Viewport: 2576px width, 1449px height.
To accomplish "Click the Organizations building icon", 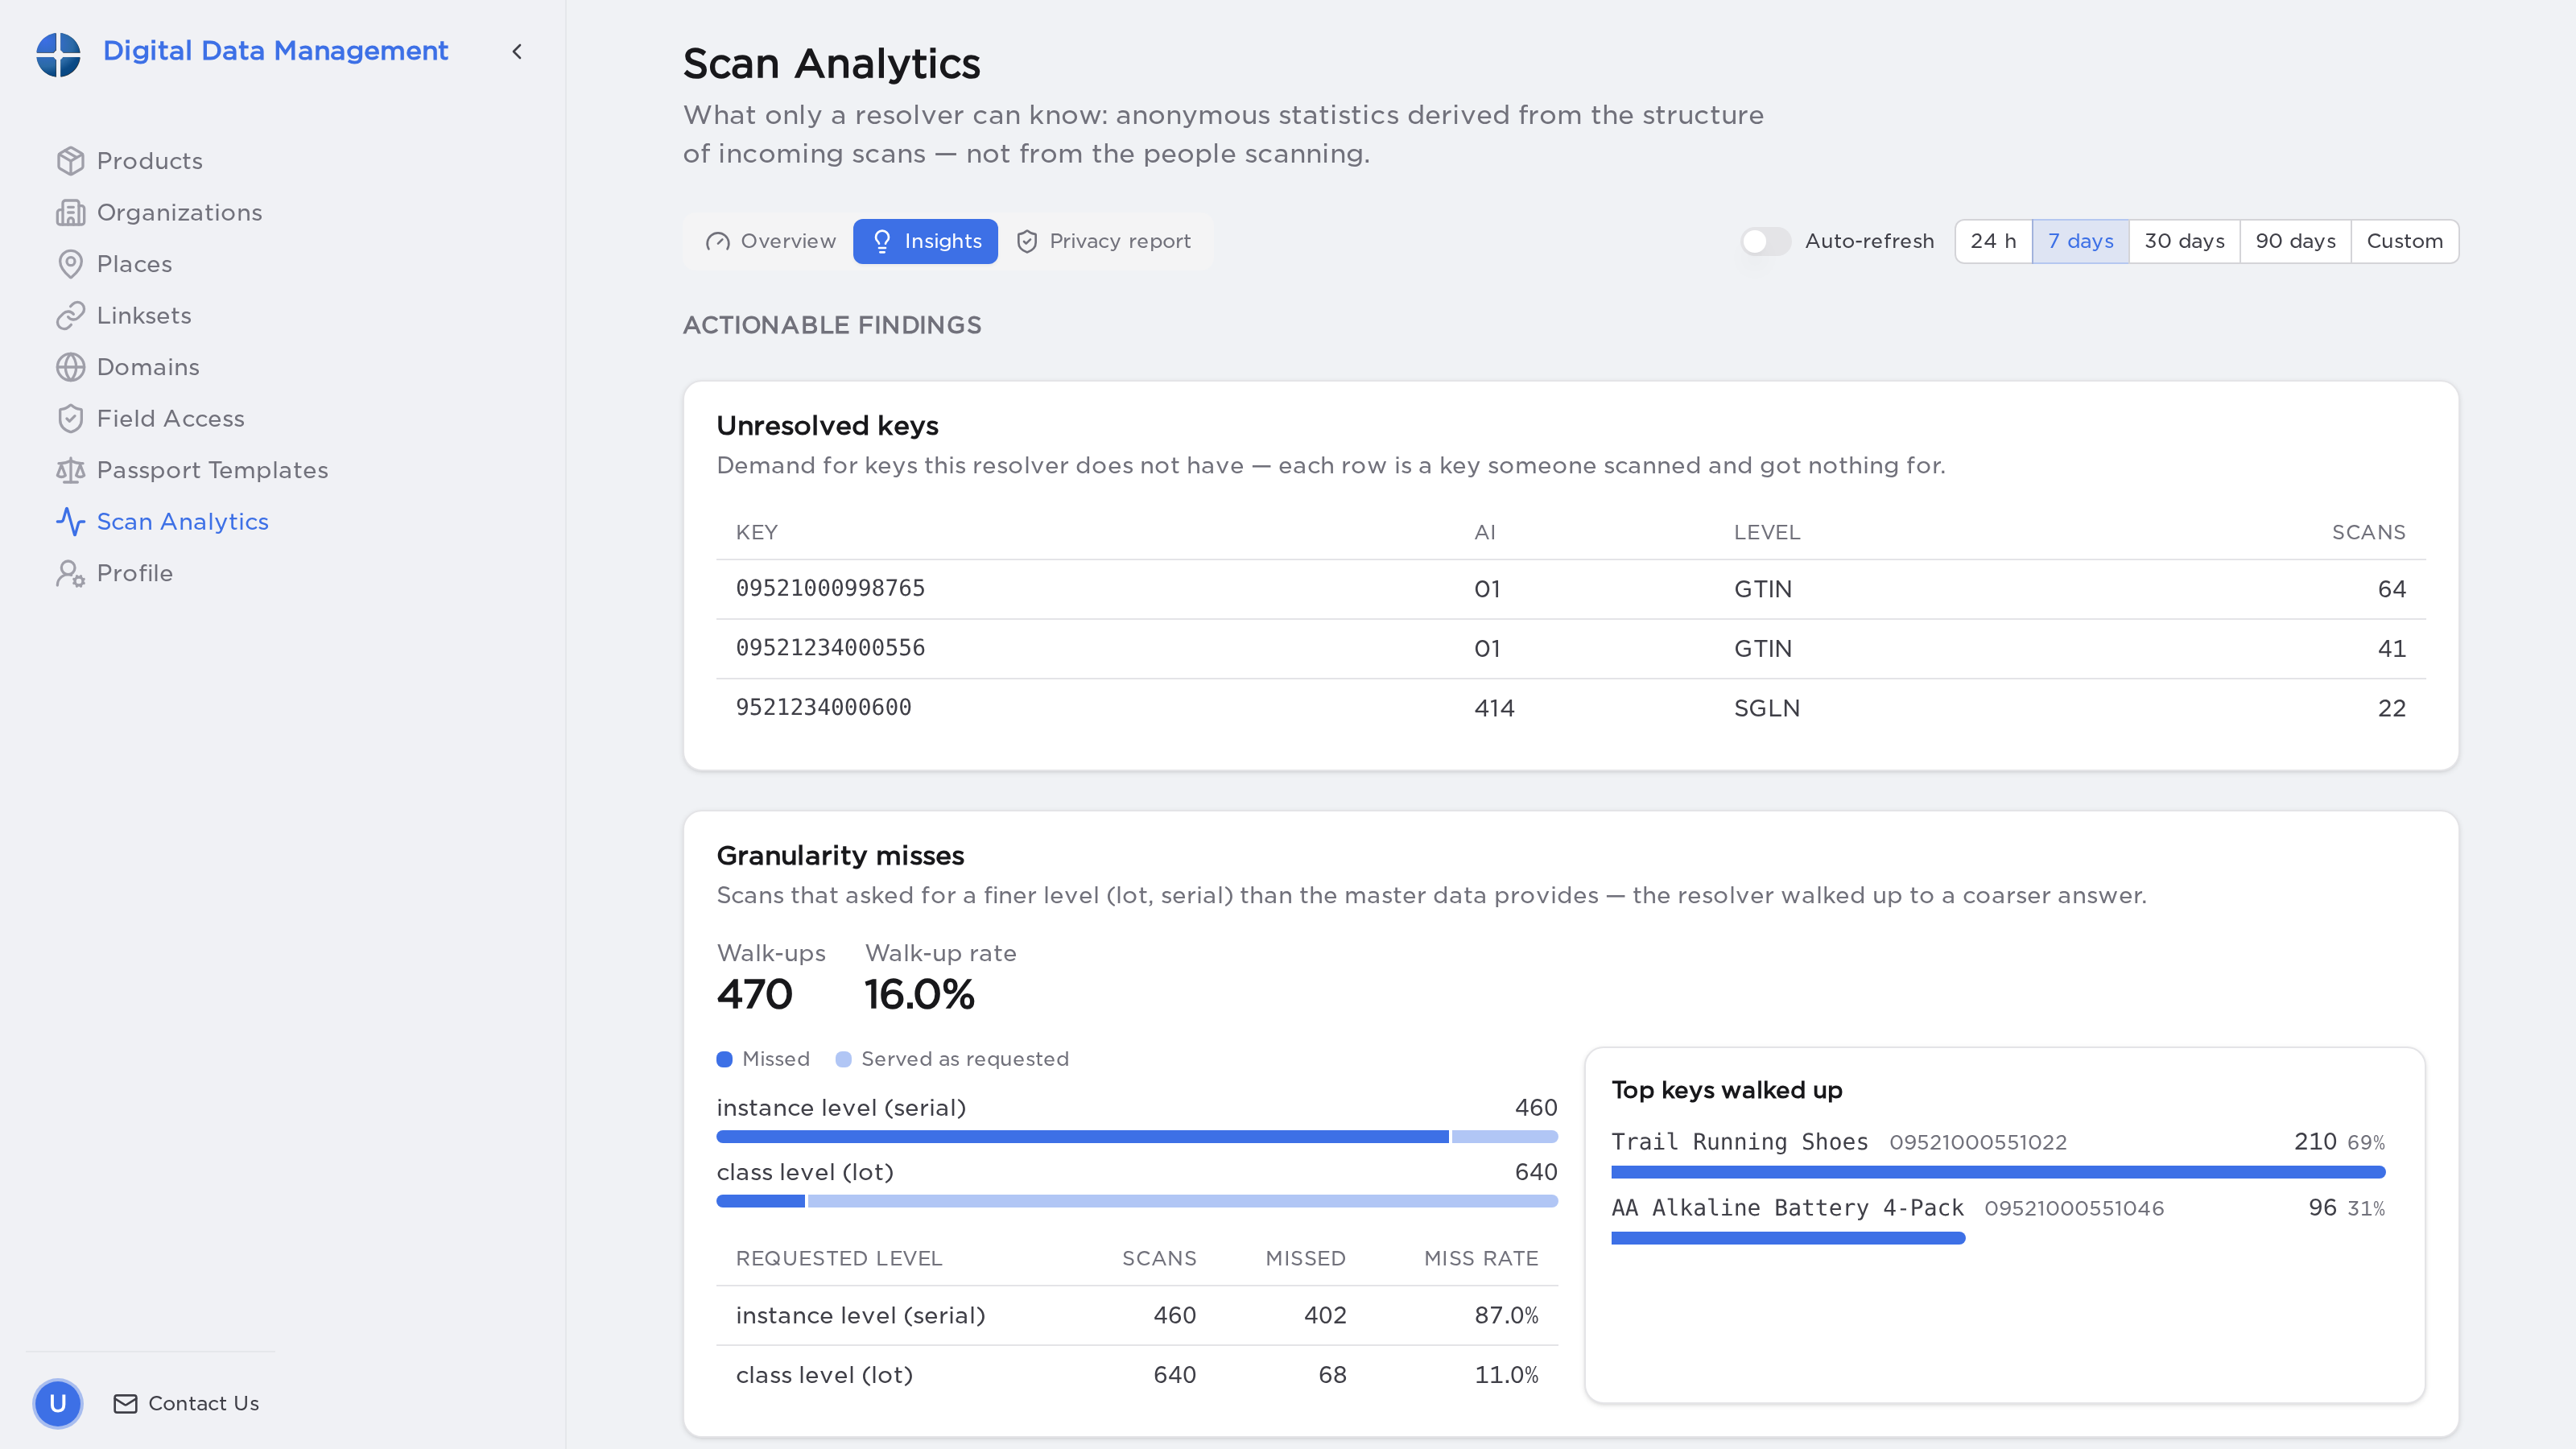I will (x=70, y=212).
